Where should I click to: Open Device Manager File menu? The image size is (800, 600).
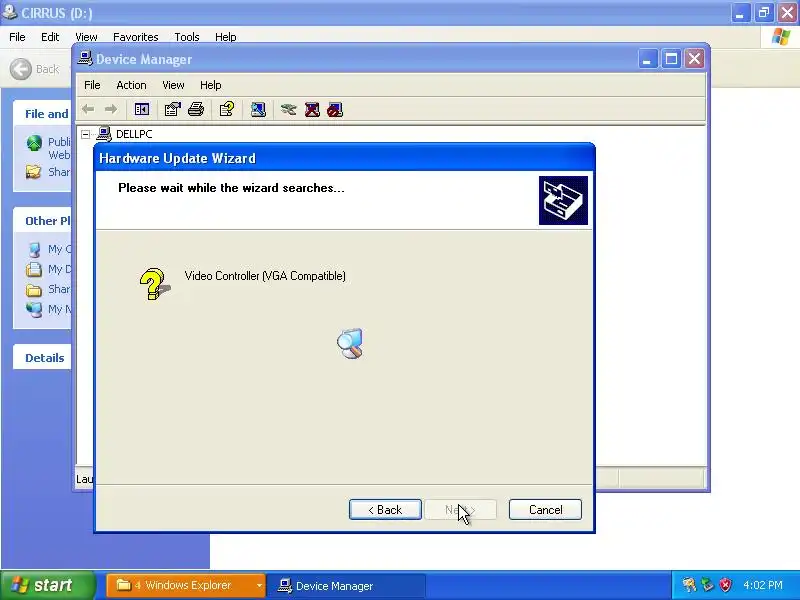pyautogui.click(x=92, y=85)
